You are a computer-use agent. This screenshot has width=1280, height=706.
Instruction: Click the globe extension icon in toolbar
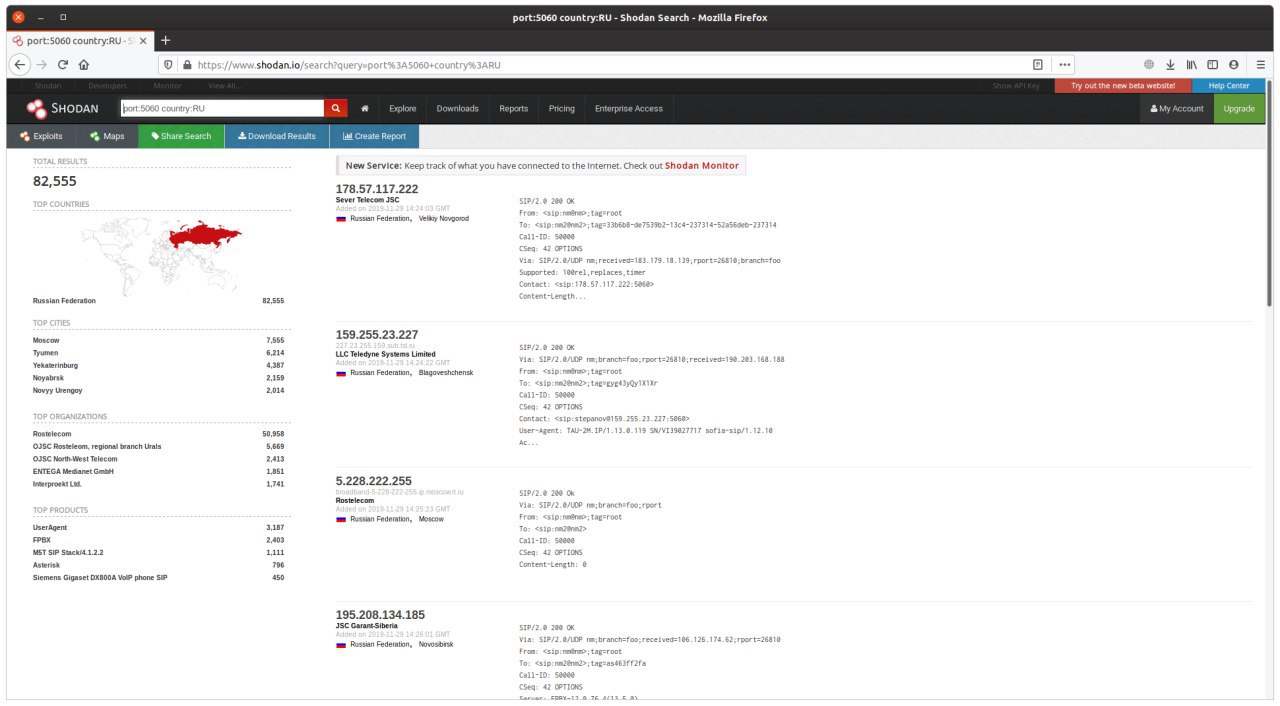pyautogui.click(x=1149, y=64)
